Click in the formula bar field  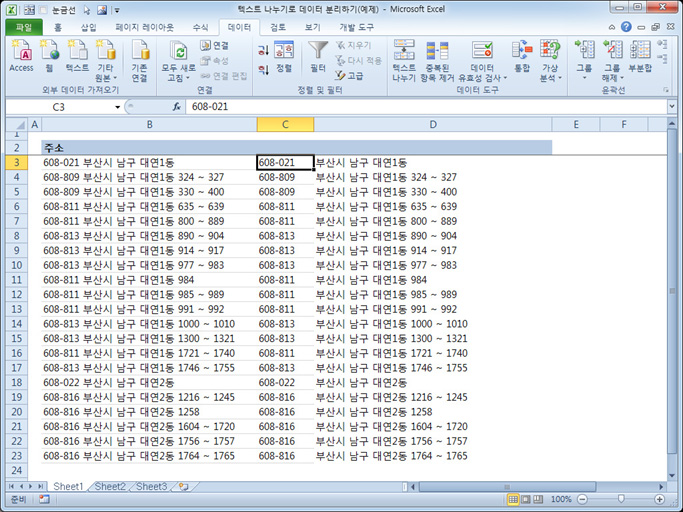click(x=426, y=107)
